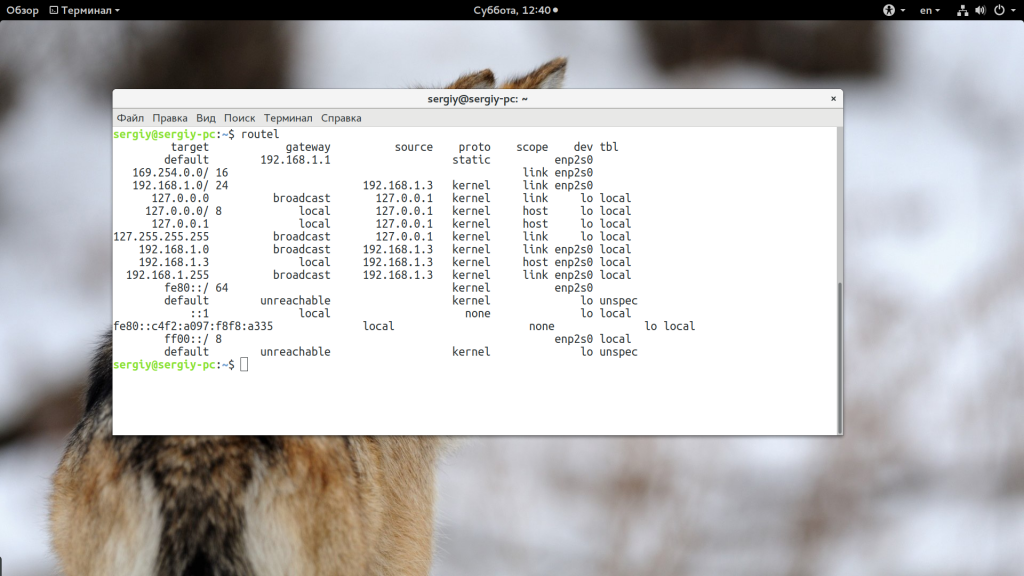Open the clock calendar showing Суббота, 12:40
Screen dimensions: 1024x576
pos(514,10)
